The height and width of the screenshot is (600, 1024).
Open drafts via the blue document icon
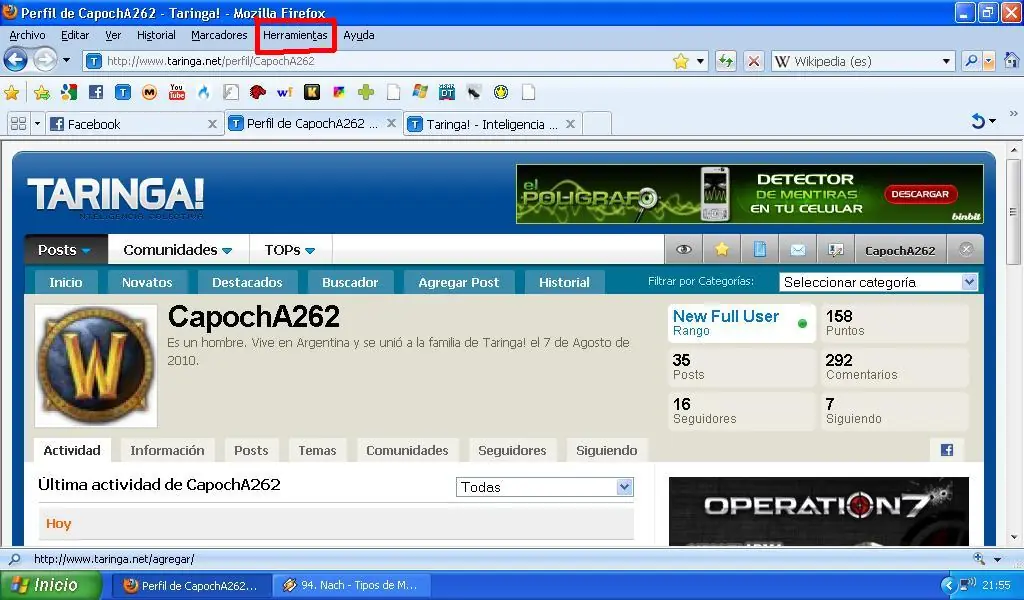pos(760,249)
